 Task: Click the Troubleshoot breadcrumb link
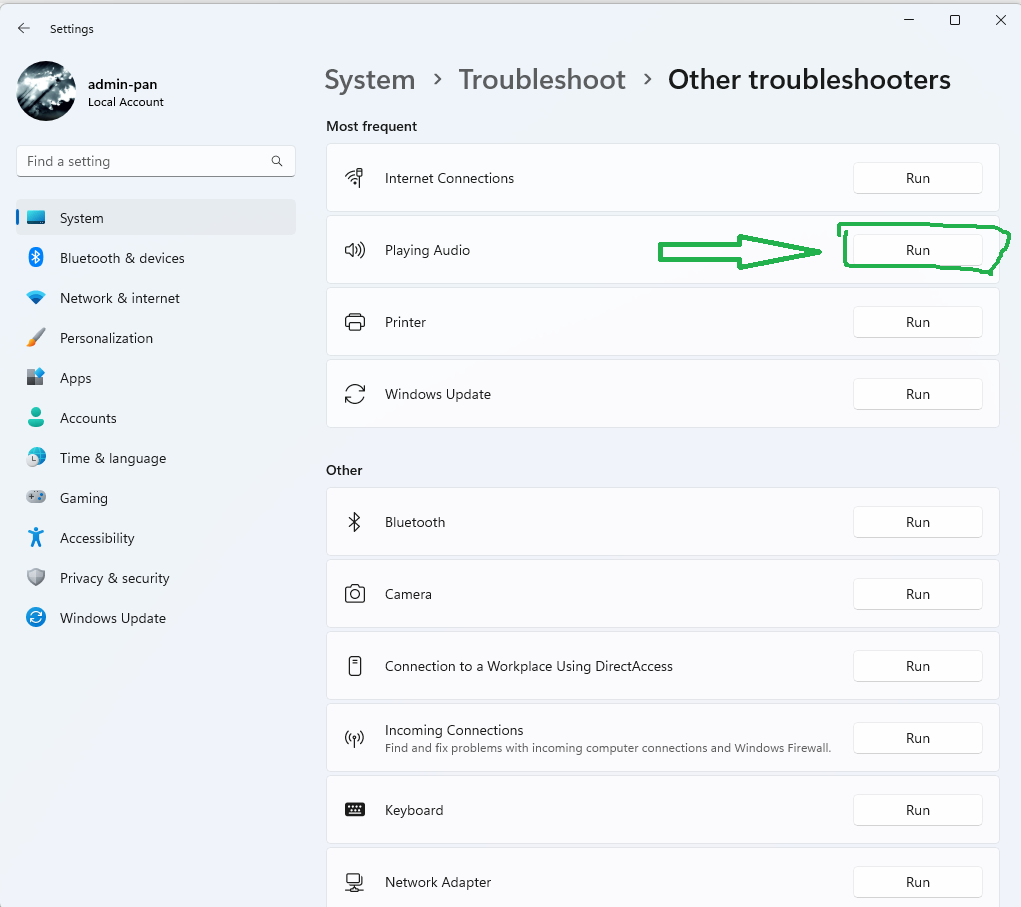coord(542,79)
